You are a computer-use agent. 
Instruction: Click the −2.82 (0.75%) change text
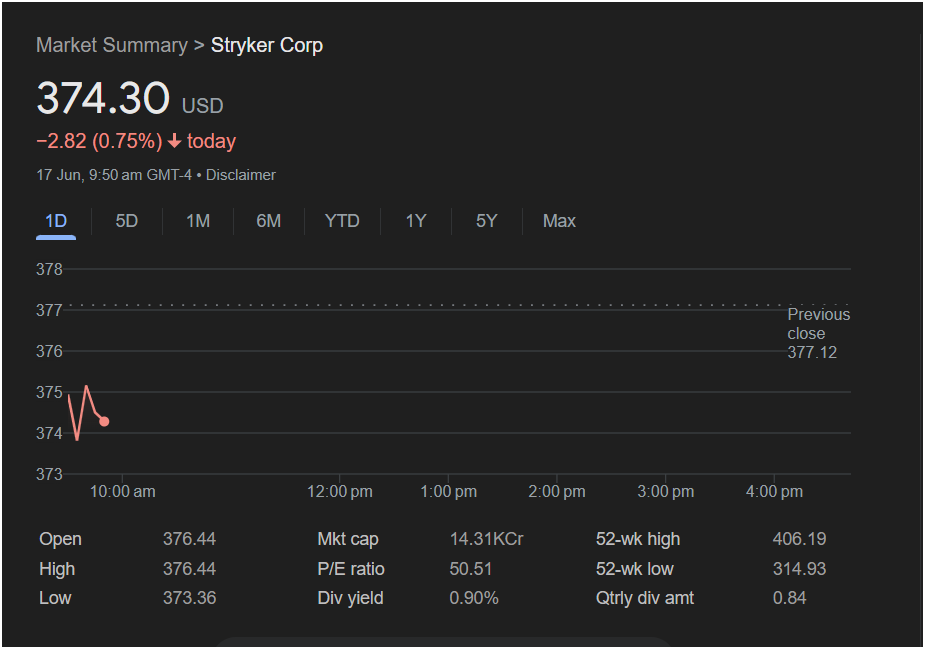pyautogui.click(x=99, y=141)
